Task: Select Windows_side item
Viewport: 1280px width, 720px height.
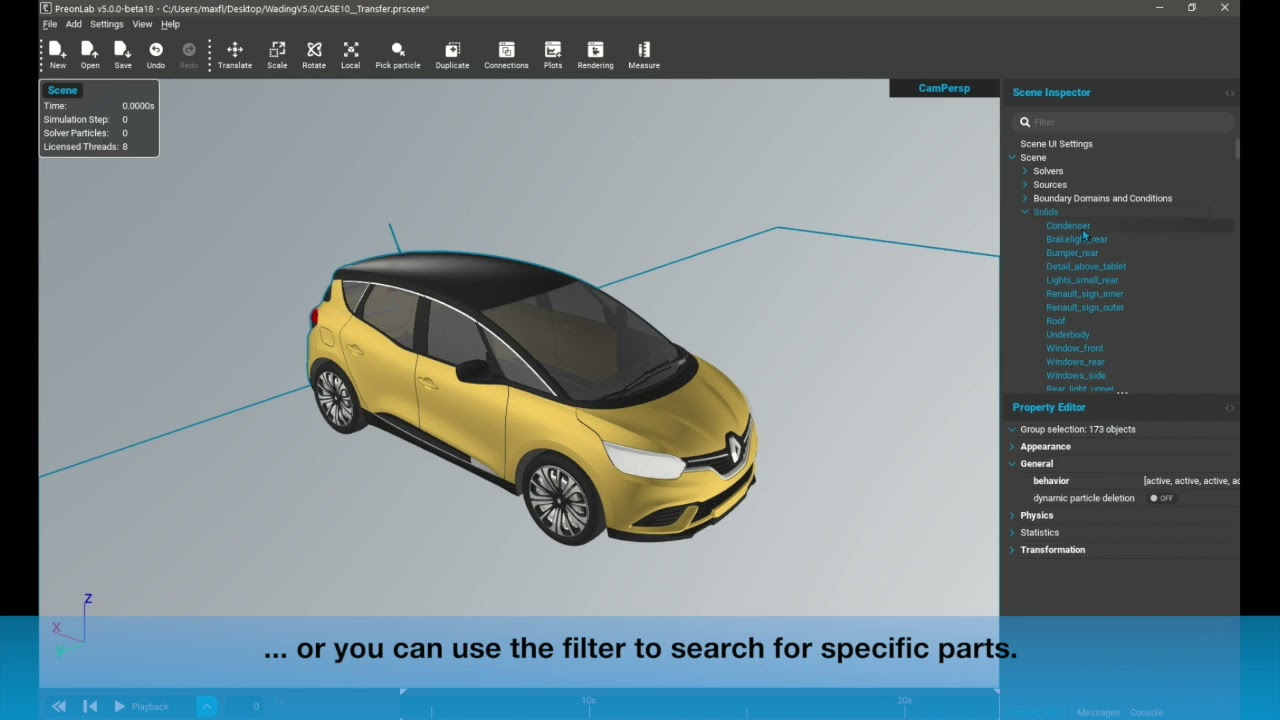Action: tap(1076, 376)
